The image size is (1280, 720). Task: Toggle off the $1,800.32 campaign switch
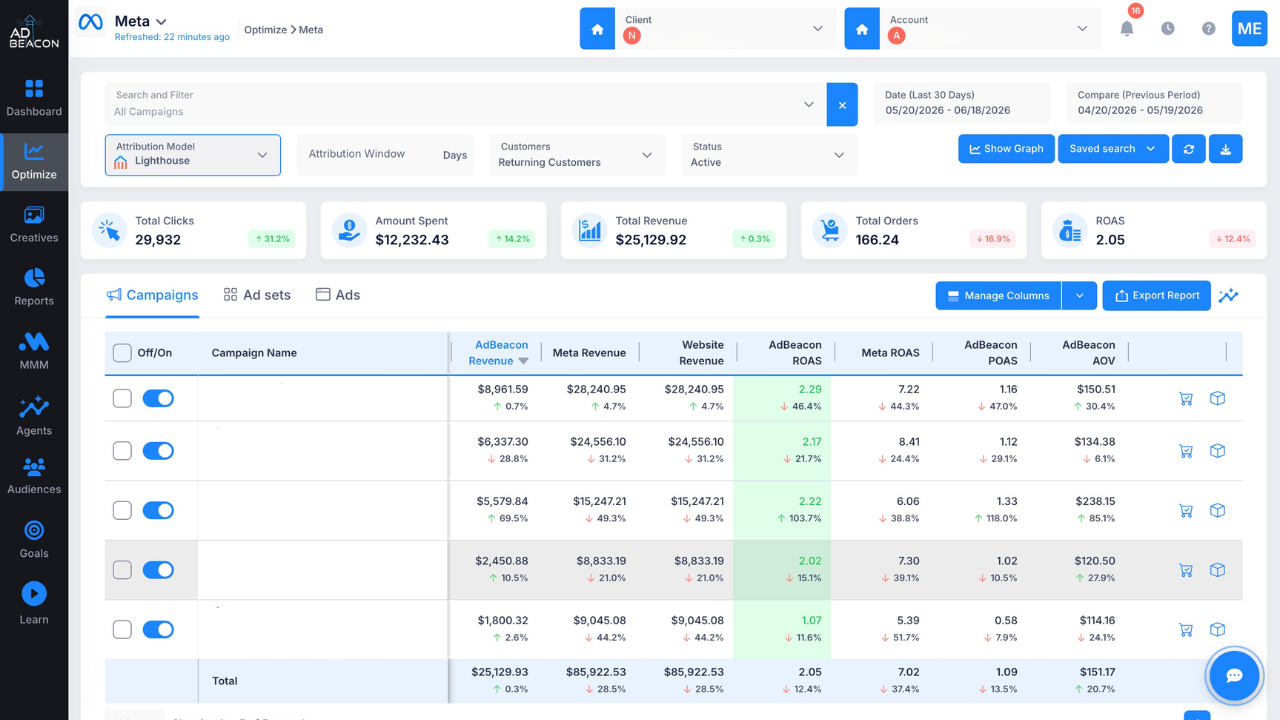158,629
